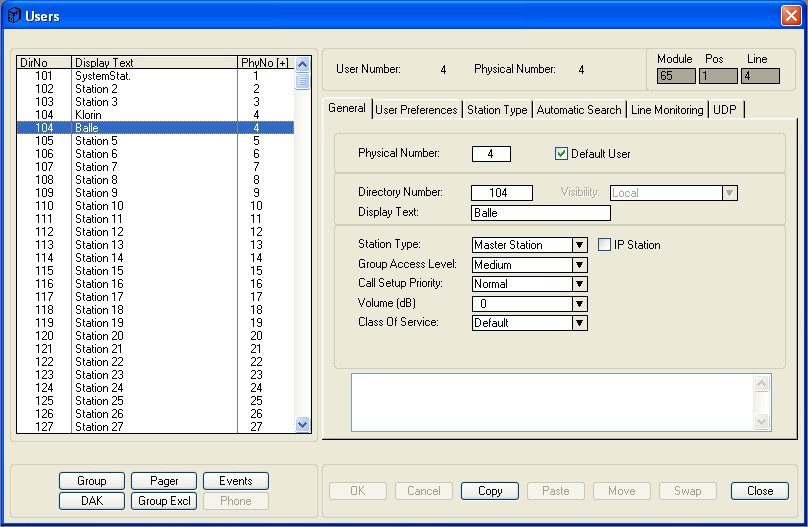Click the Display Text input field

coord(540,213)
